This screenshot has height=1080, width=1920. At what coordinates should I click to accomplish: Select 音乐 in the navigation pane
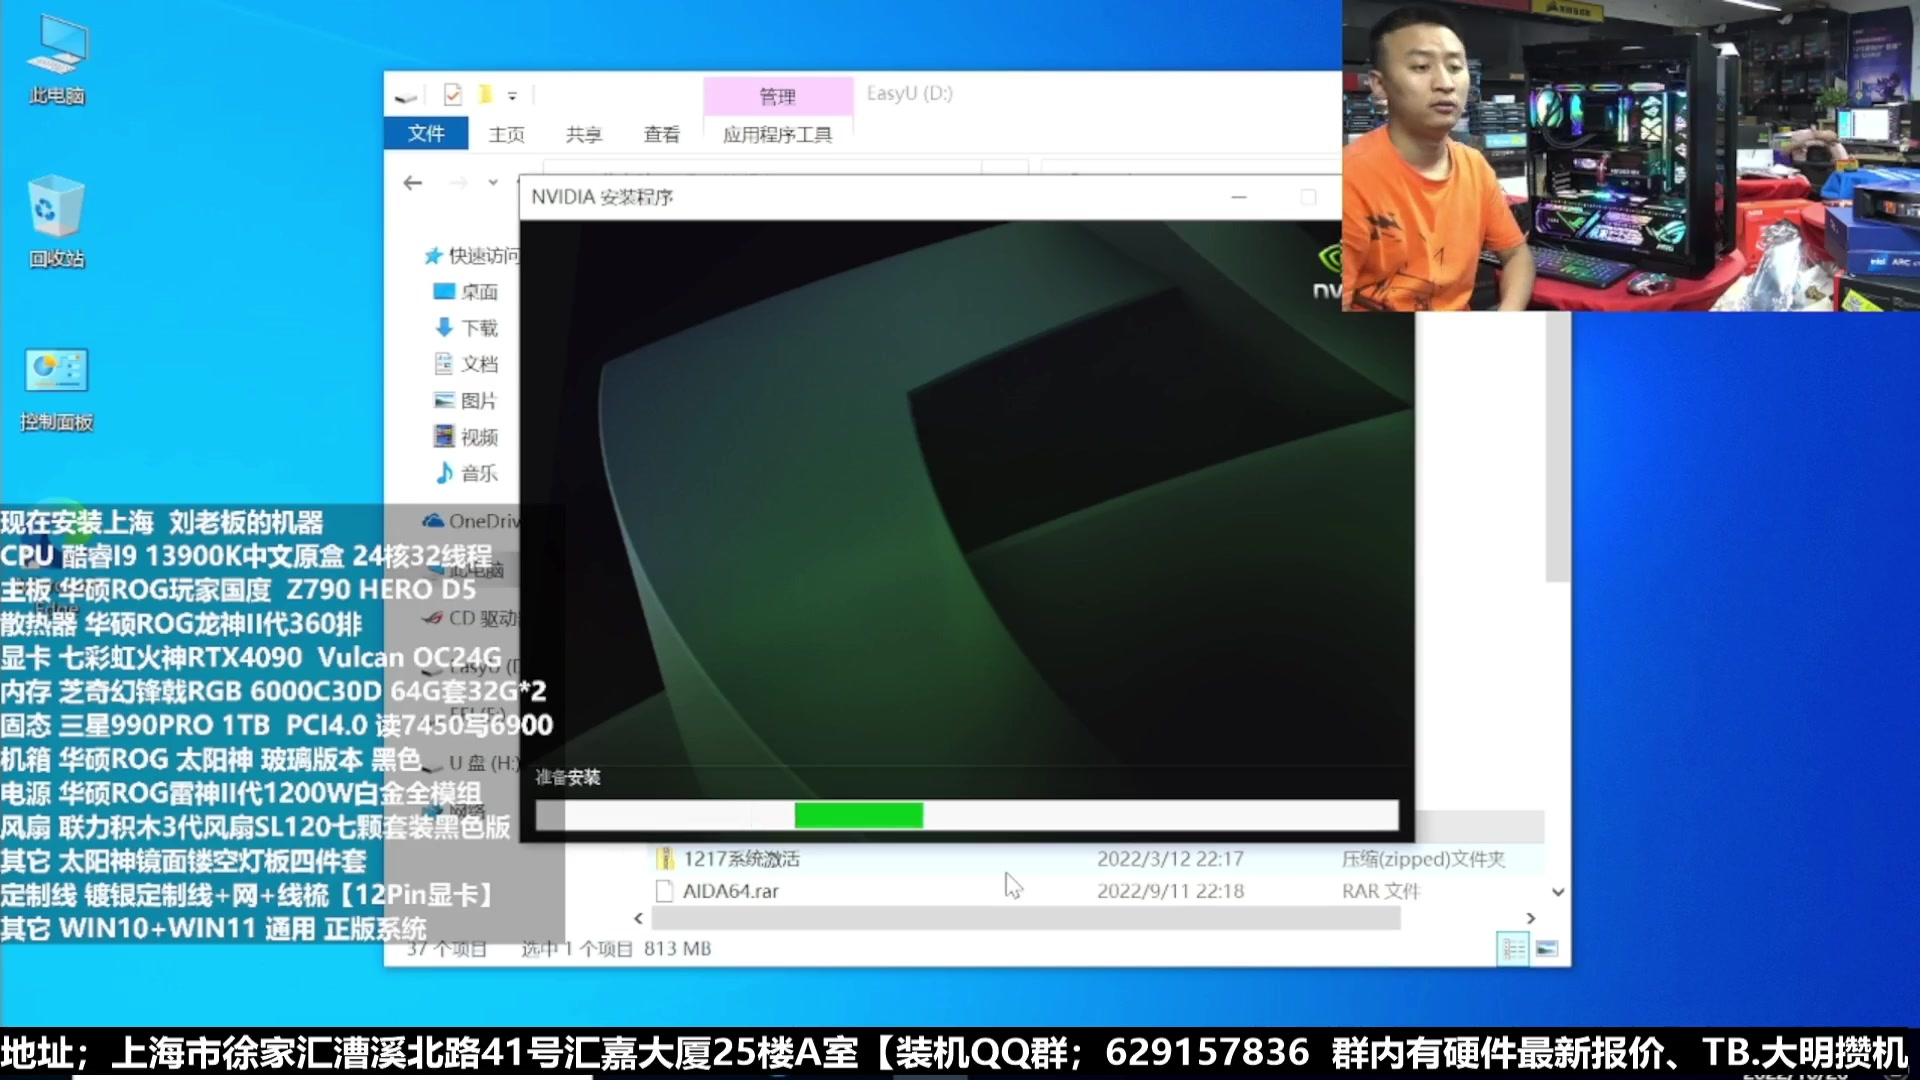[x=465, y=473]
